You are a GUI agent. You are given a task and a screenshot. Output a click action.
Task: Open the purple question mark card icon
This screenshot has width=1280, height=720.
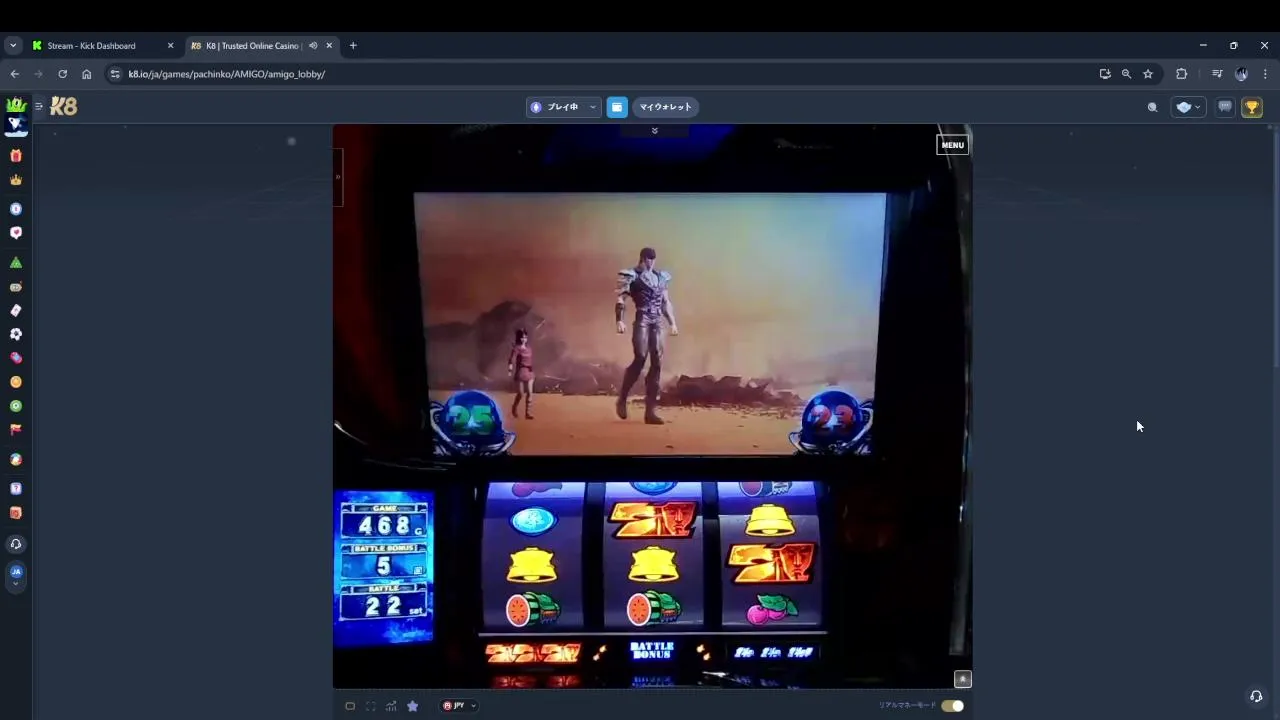coord(16,489)
